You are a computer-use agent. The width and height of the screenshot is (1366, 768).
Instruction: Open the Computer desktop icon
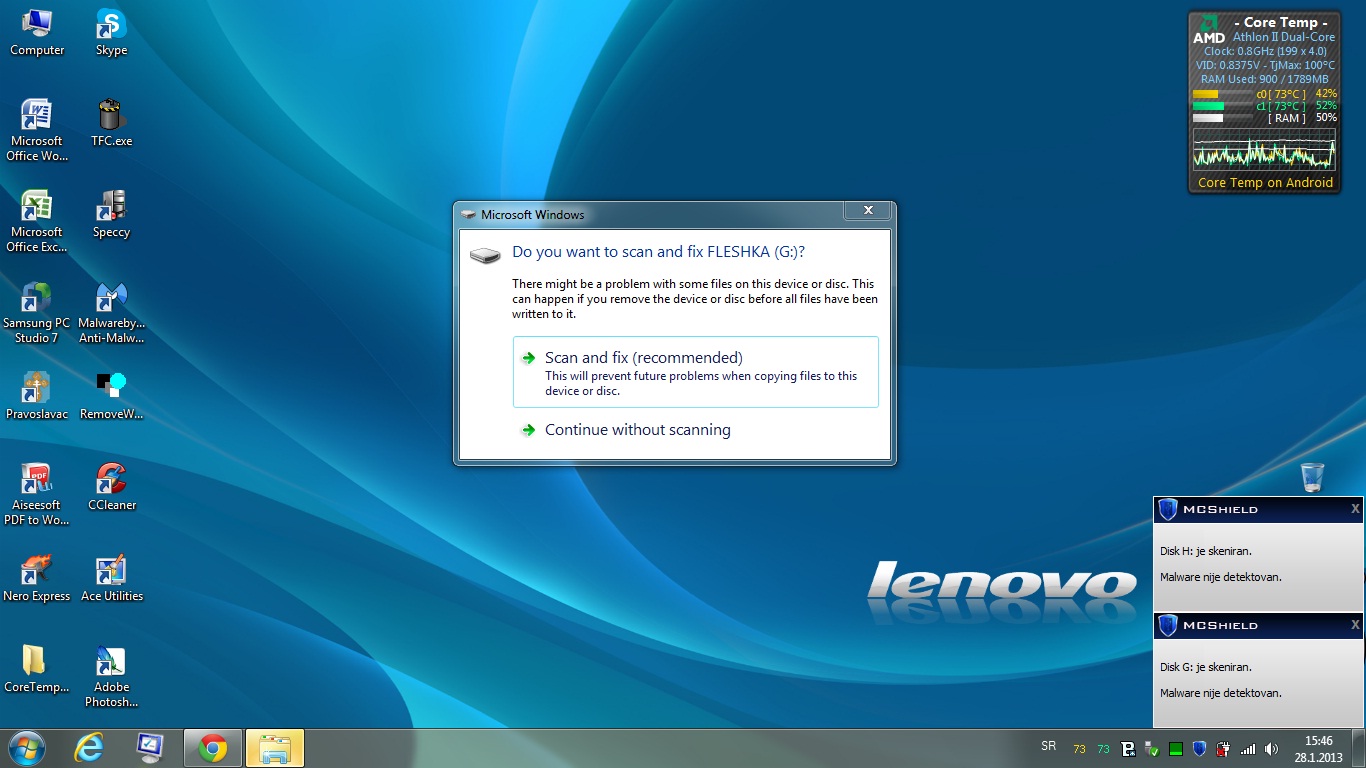[37, 32]
